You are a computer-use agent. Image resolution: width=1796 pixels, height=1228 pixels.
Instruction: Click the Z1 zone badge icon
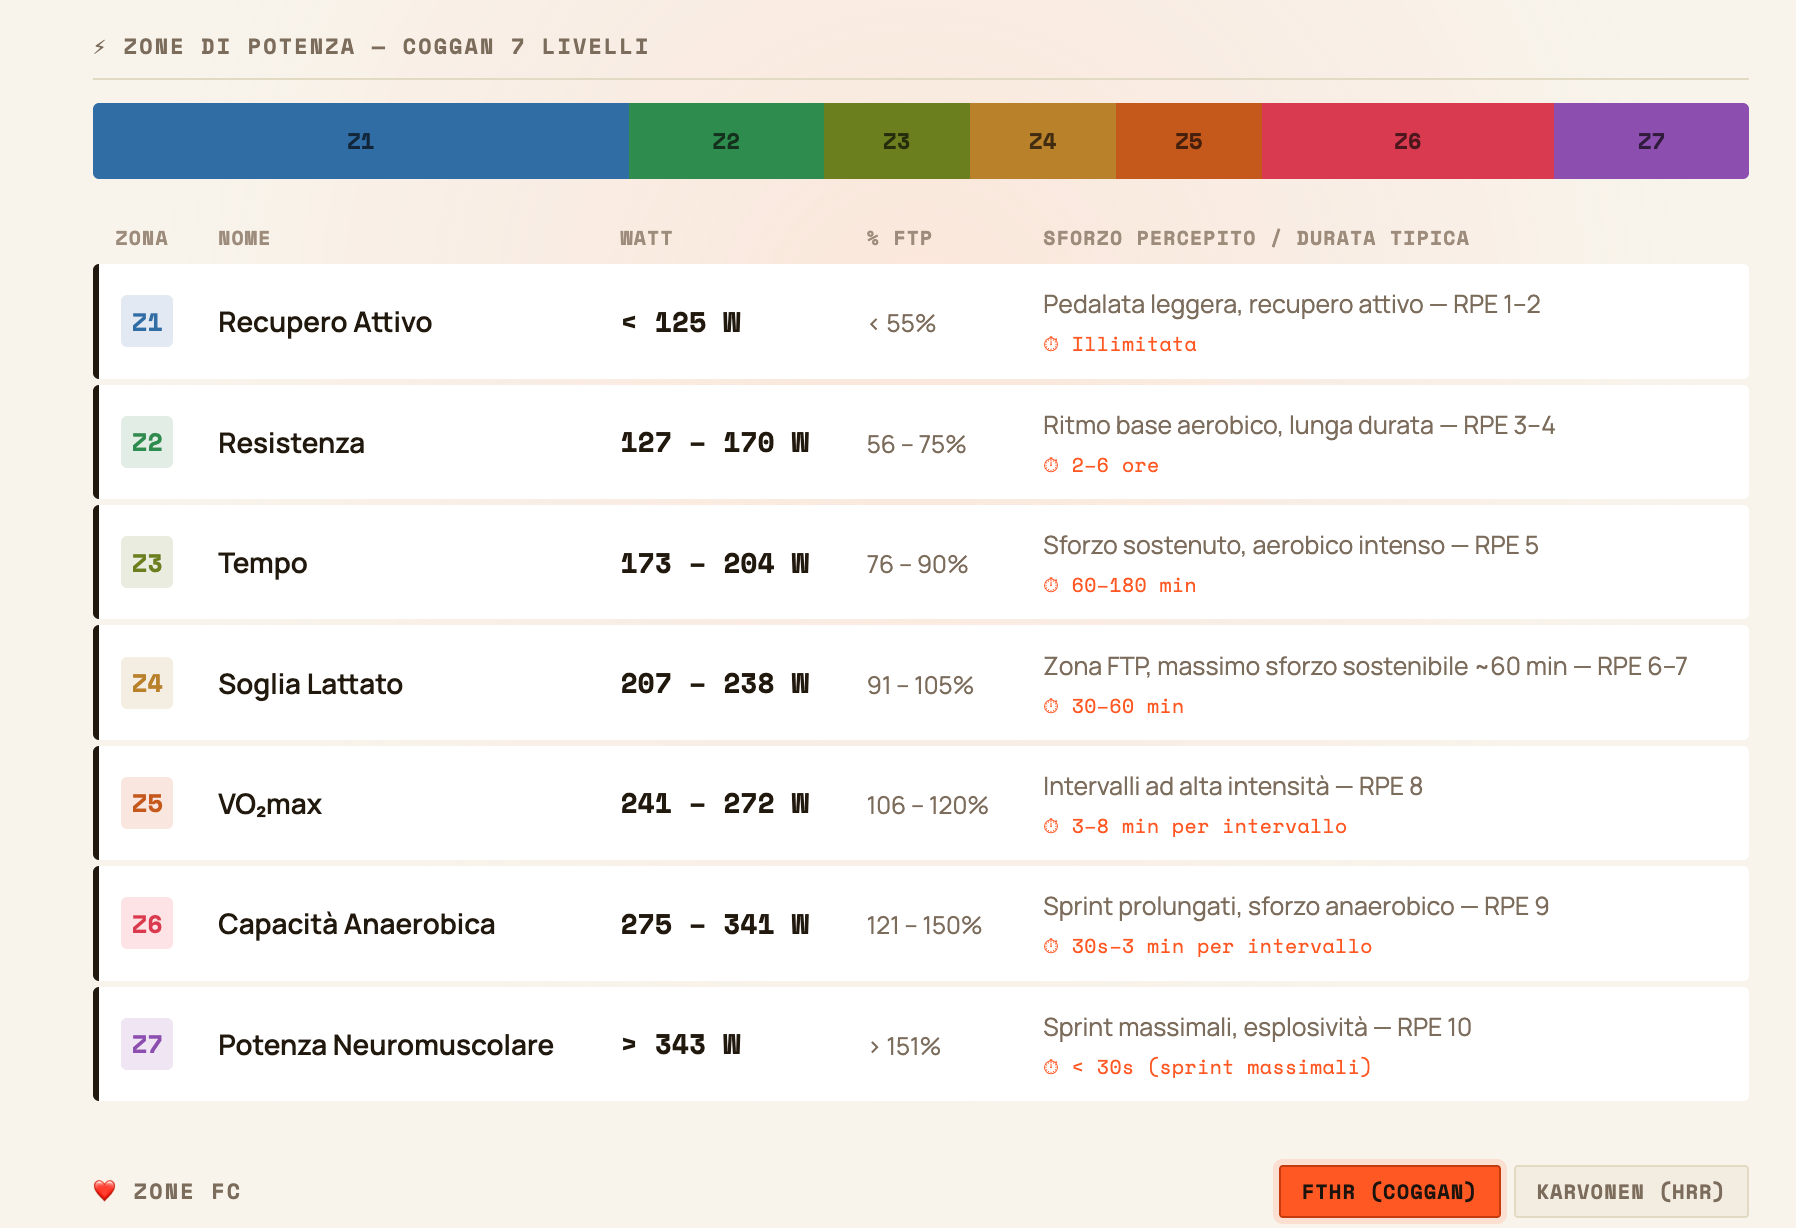[x=147, y=322]
